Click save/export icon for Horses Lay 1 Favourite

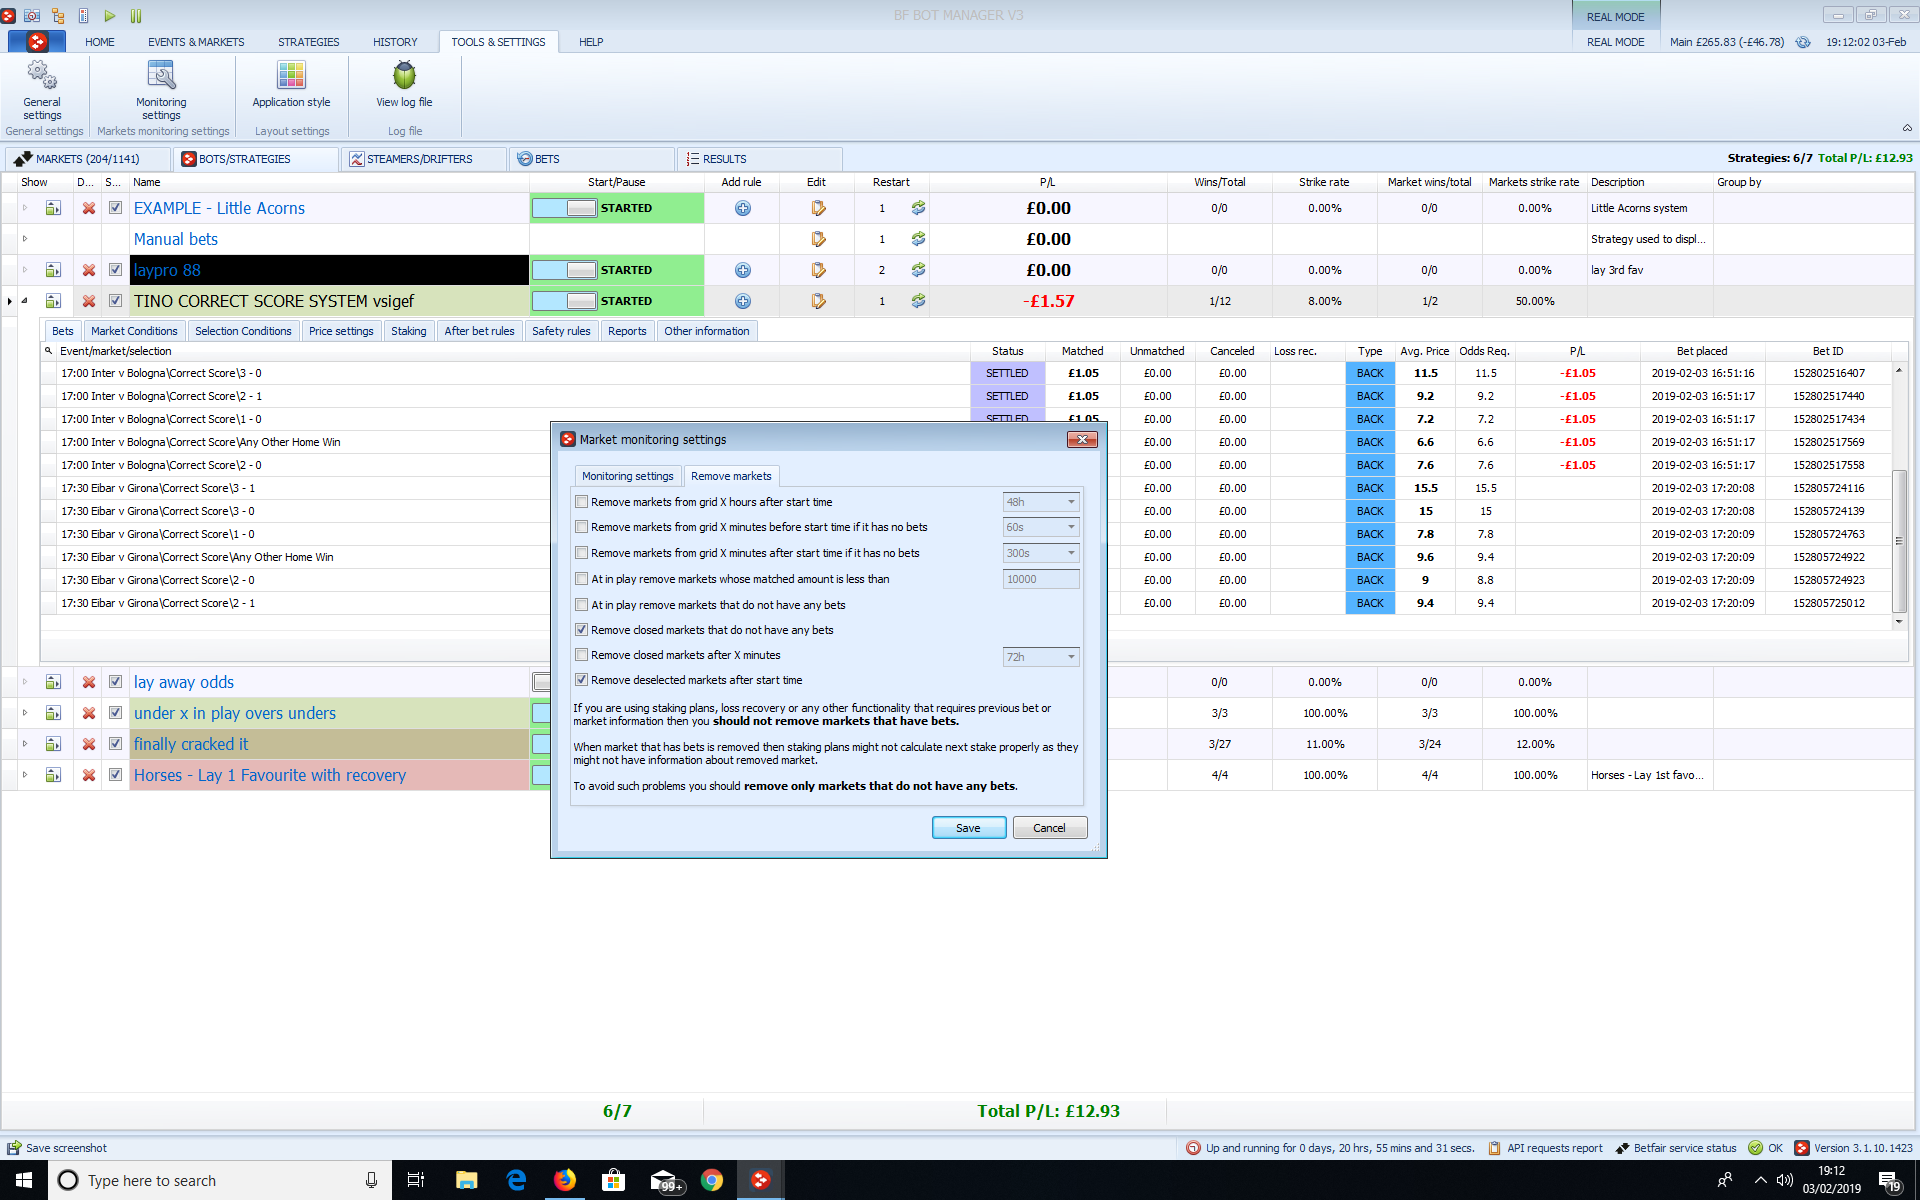pos(53,775)
